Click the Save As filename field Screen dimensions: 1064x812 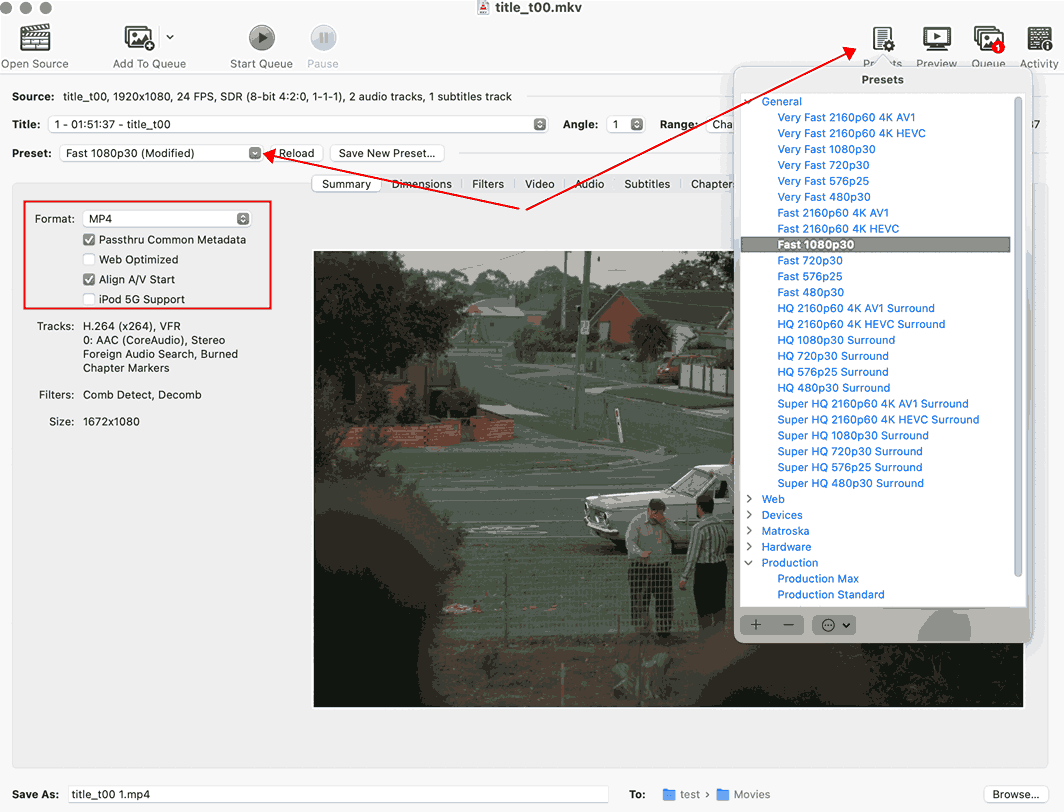point(338,794)
